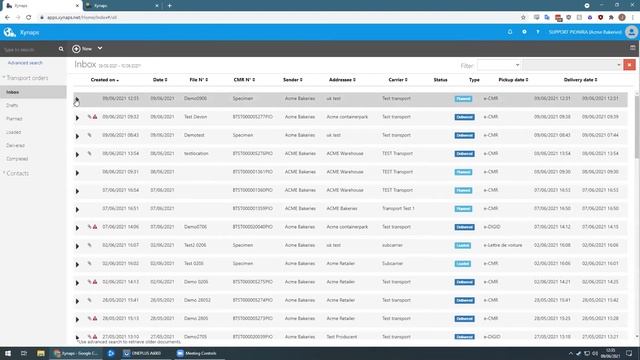The width and height of the screenshot is (640, 360).
Task: Open File Explorer from taskbar
Action: [x=40, y=353]
